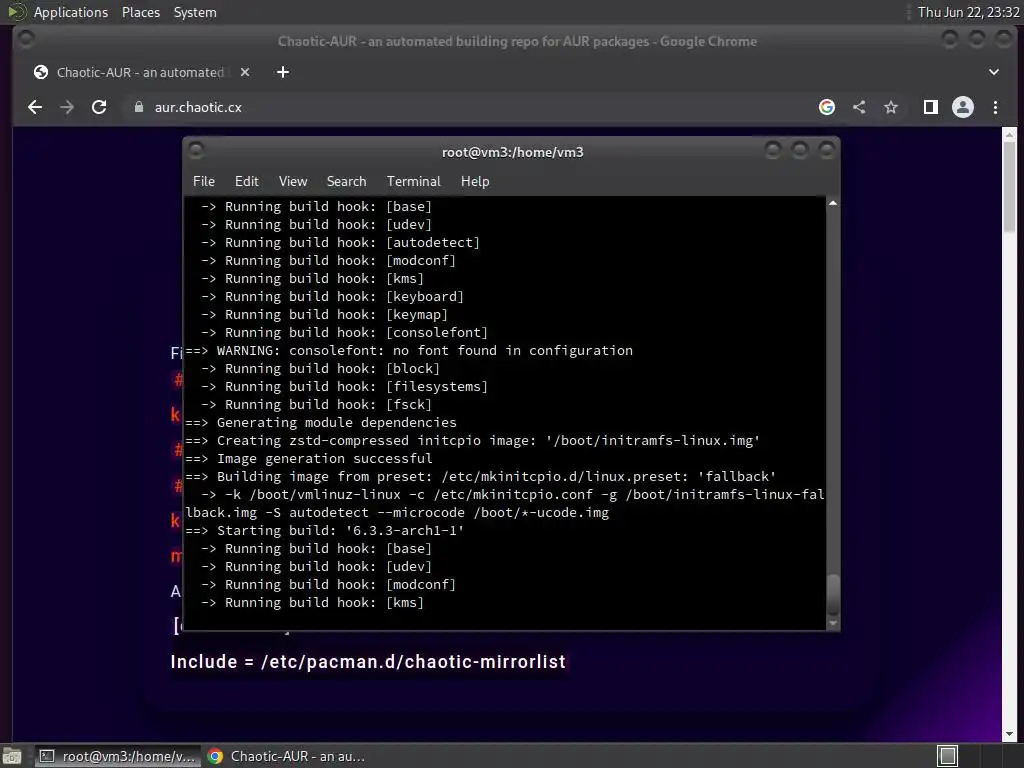Click the terminal title root@vm3:/home/vm3
This screenshot has width=1024, height=768.
(513, 152)
